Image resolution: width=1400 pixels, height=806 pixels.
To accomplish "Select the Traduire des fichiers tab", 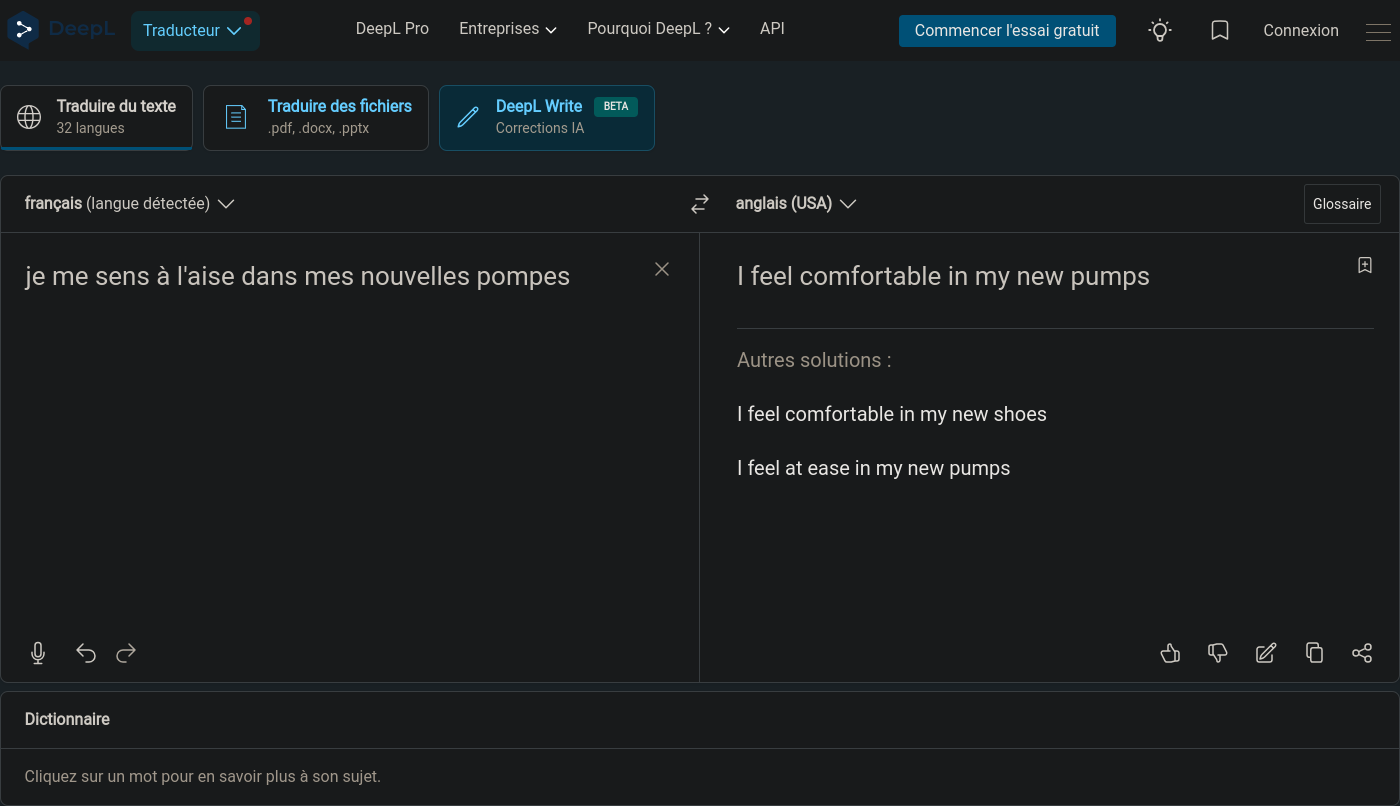I will (x=316, y=117).
